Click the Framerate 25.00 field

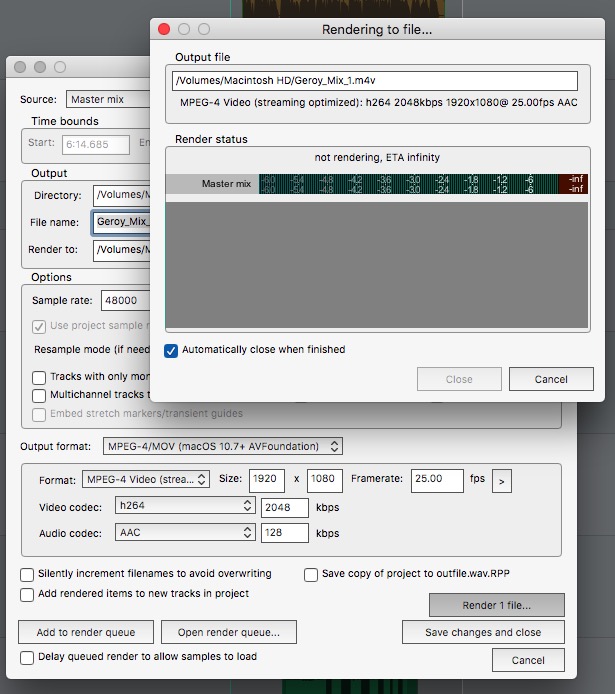point(437,481)
